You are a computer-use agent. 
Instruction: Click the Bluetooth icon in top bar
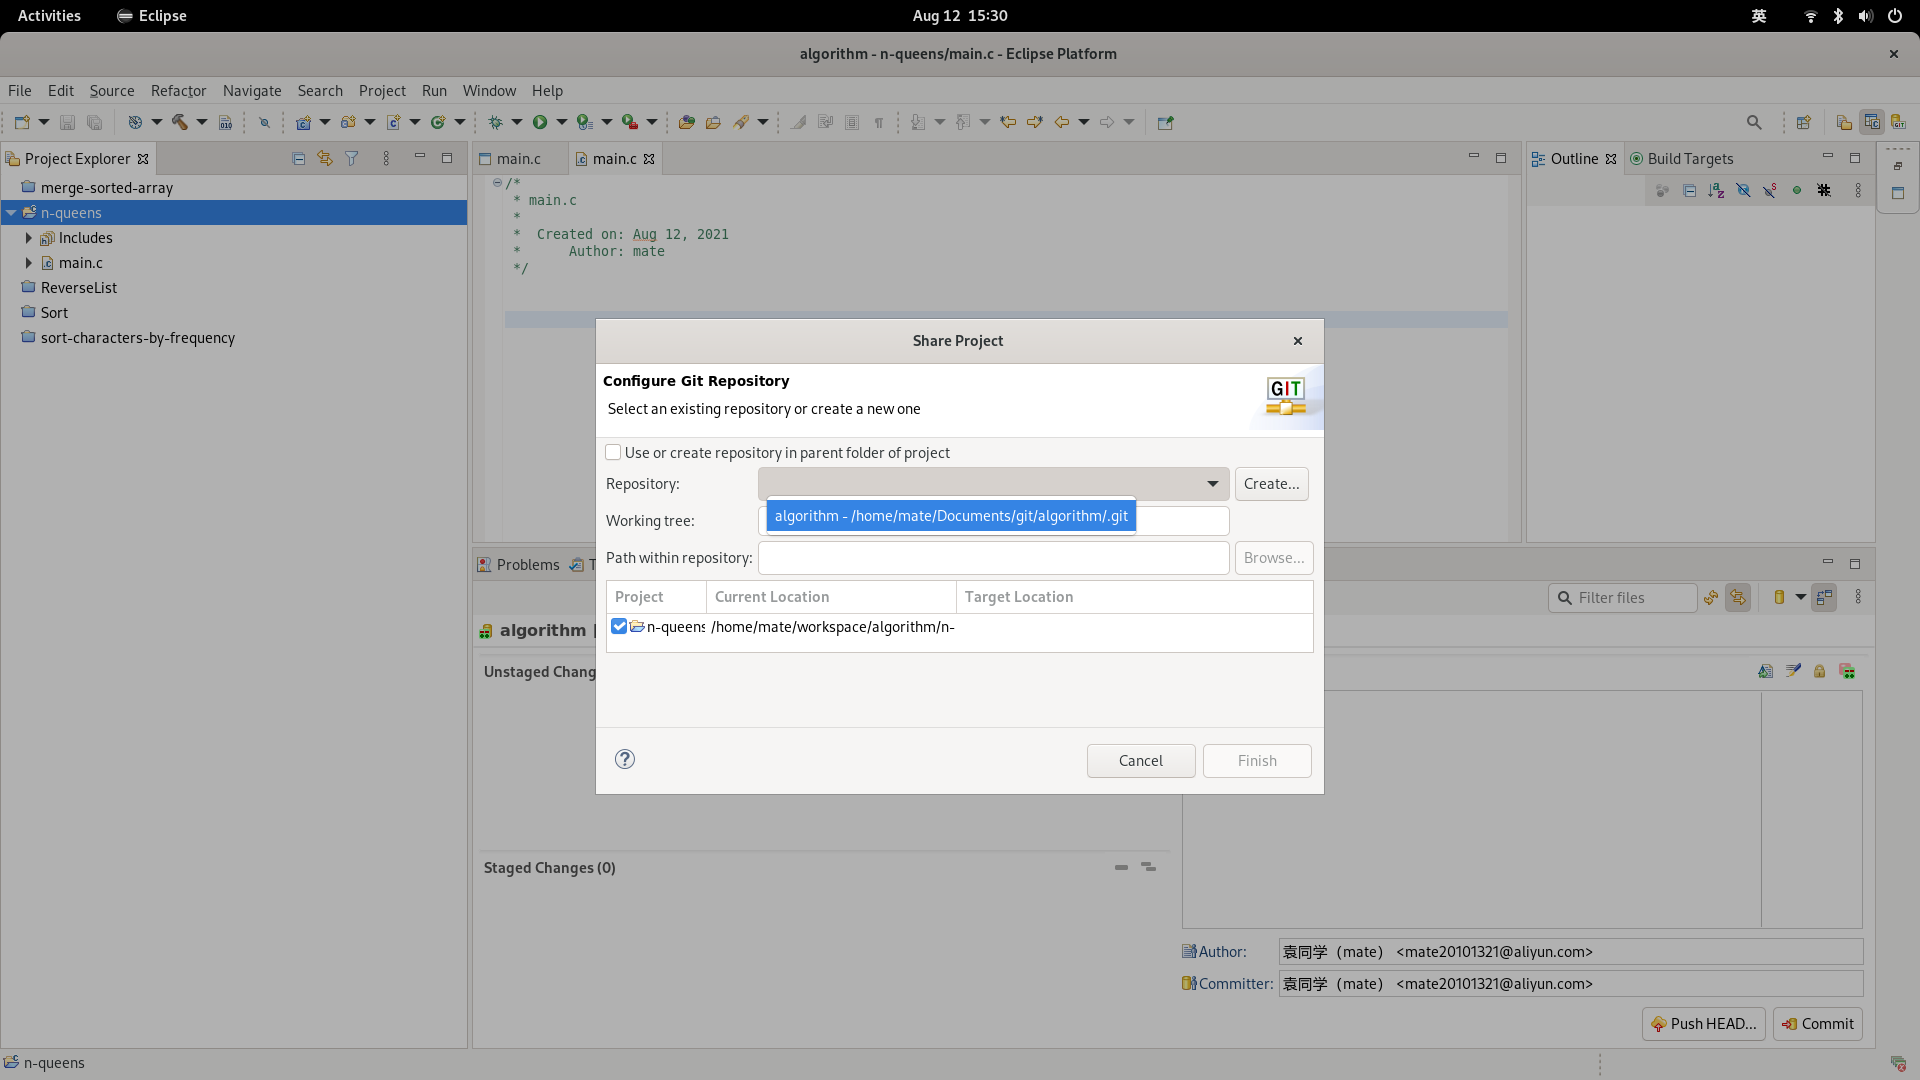(1838, 16)
